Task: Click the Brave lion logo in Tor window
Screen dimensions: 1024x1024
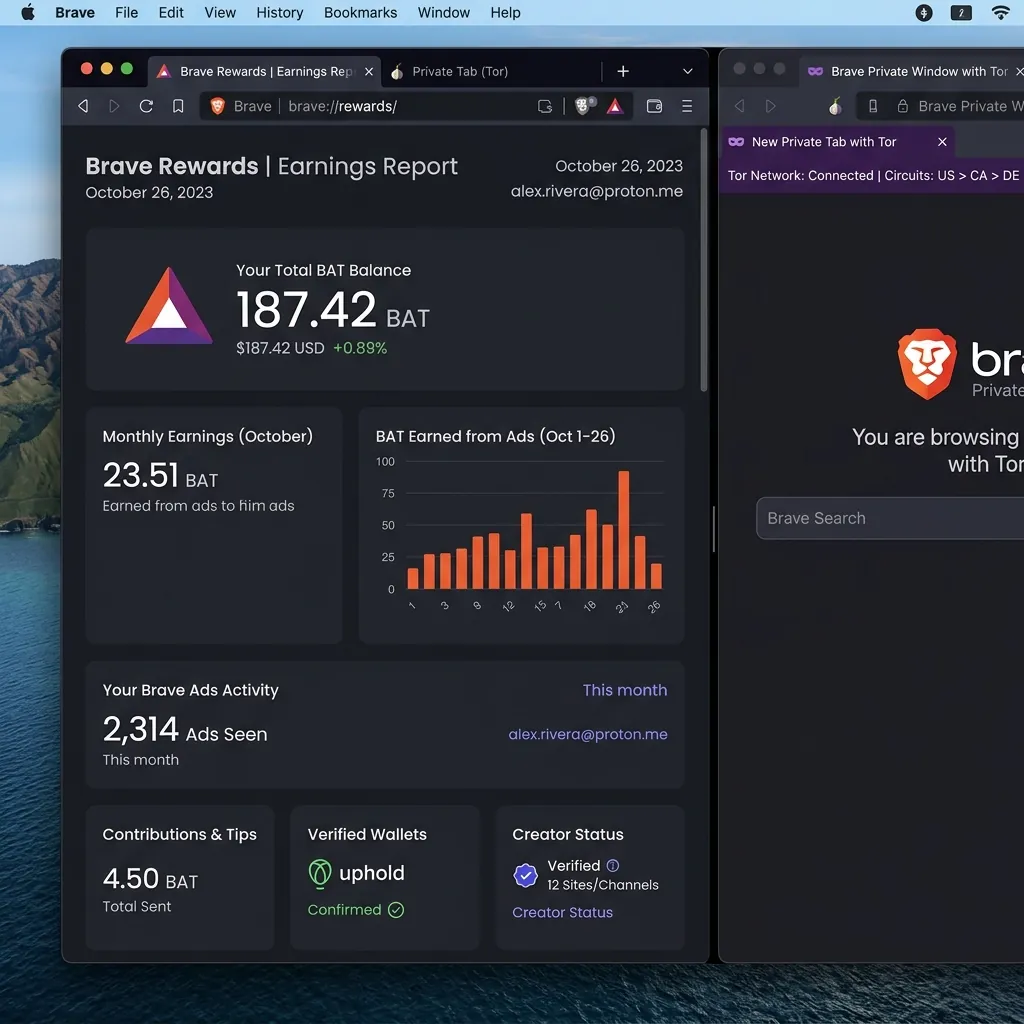Action: tap(927, 364)
